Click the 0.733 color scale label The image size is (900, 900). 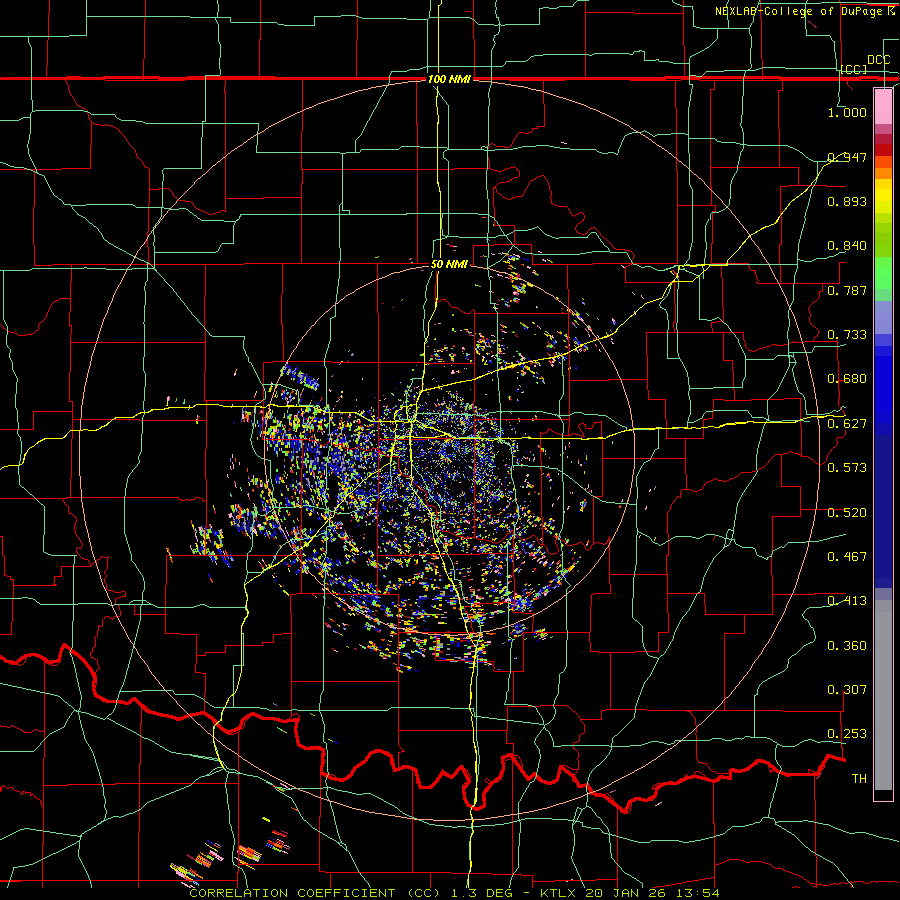[x=847, y=334]
